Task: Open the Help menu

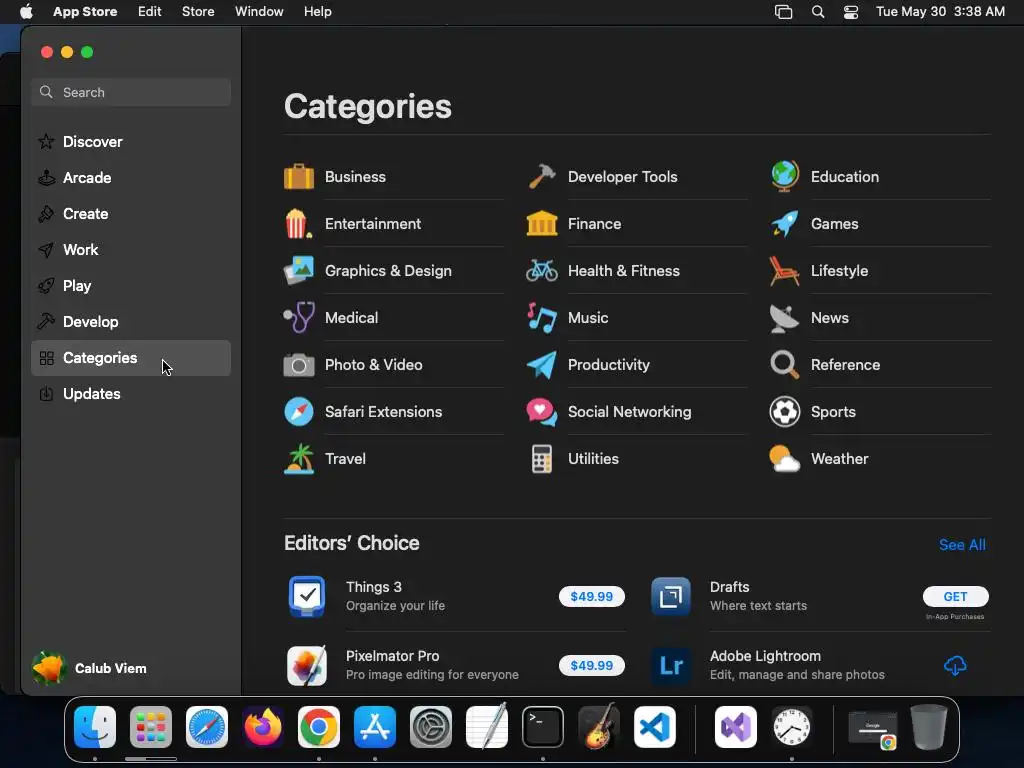Action: pyautogui.click(x=317, y=12)
